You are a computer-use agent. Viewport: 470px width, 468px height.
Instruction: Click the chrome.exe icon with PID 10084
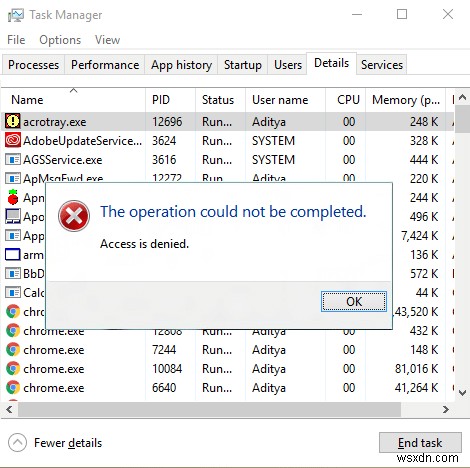[13, 368]
